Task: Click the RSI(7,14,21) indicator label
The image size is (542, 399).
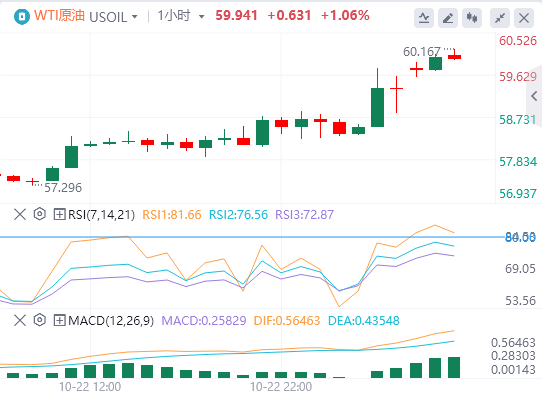Action: (x=101, y=215)
